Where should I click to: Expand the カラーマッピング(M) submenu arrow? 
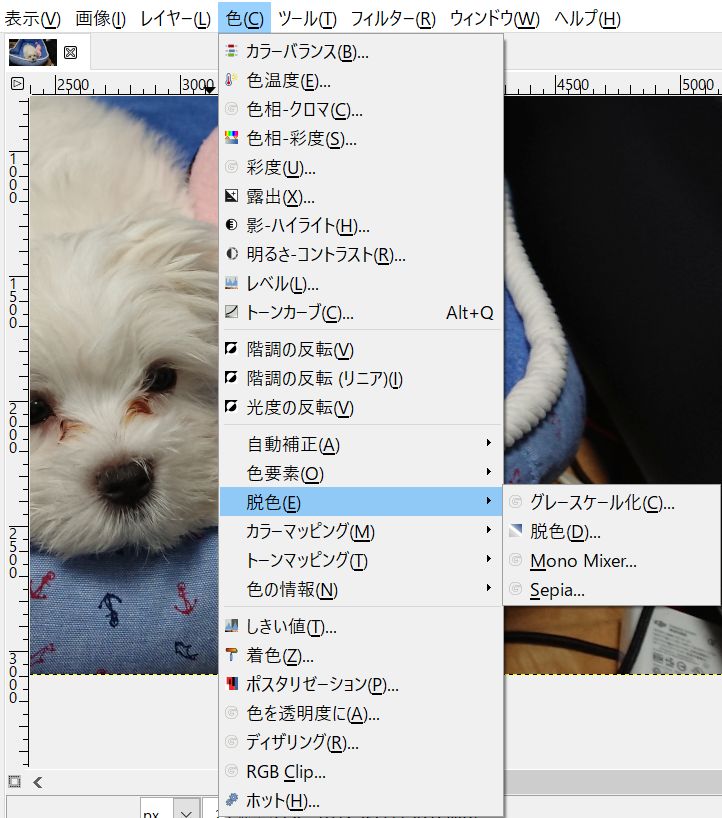point(489,530)
